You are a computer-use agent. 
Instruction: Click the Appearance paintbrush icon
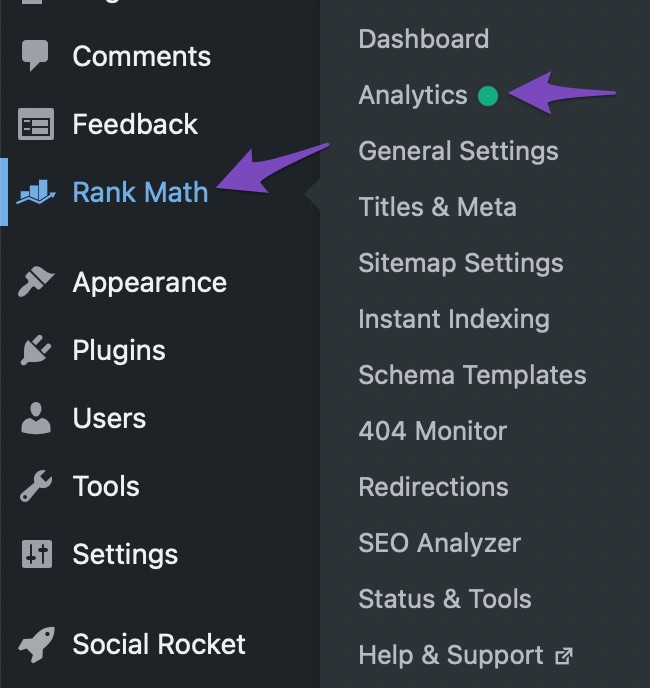coord(36,282)
